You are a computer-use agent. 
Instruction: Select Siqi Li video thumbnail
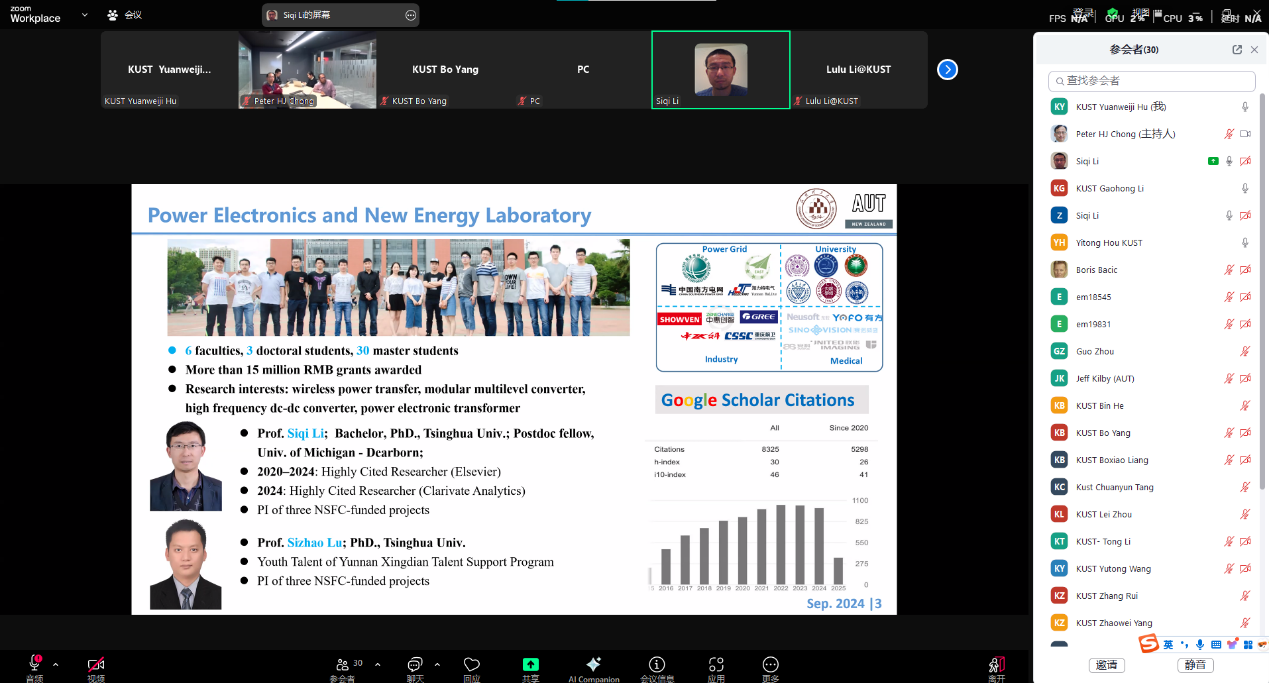[721, 69]
